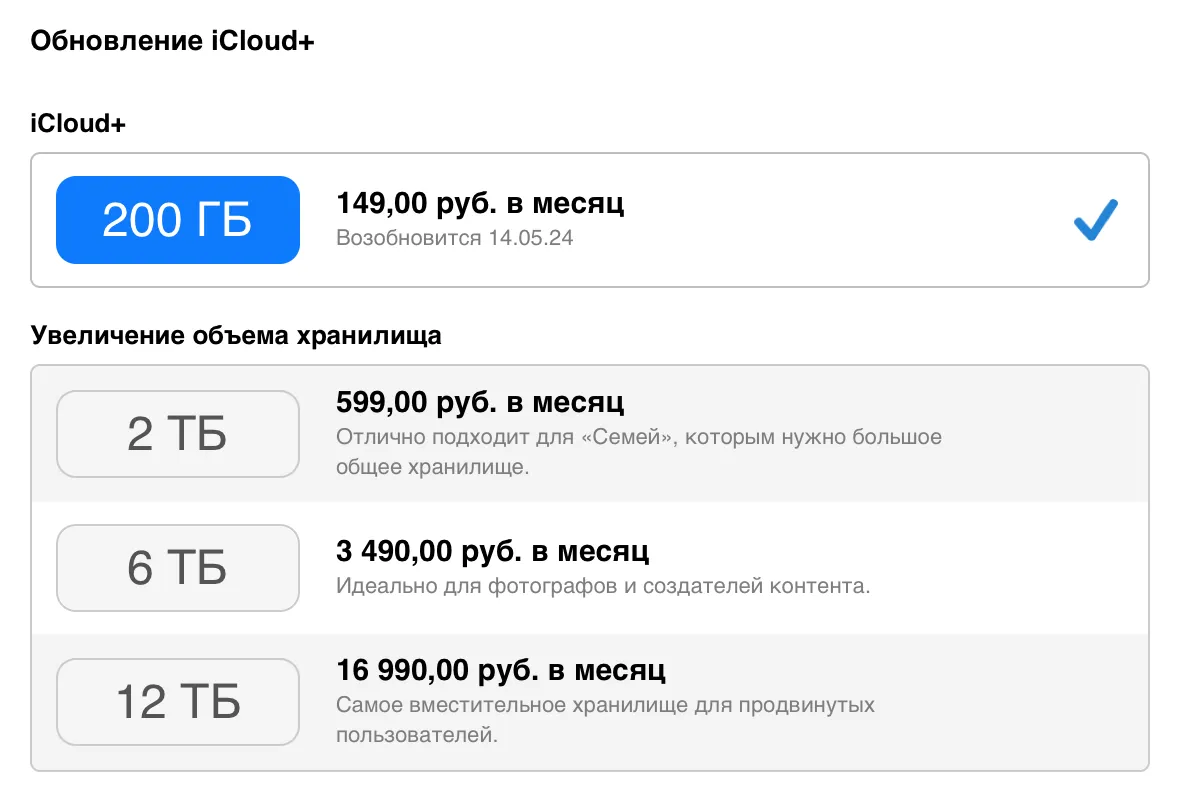Choose the 16 990,00 руб. в месяц price

500,668
